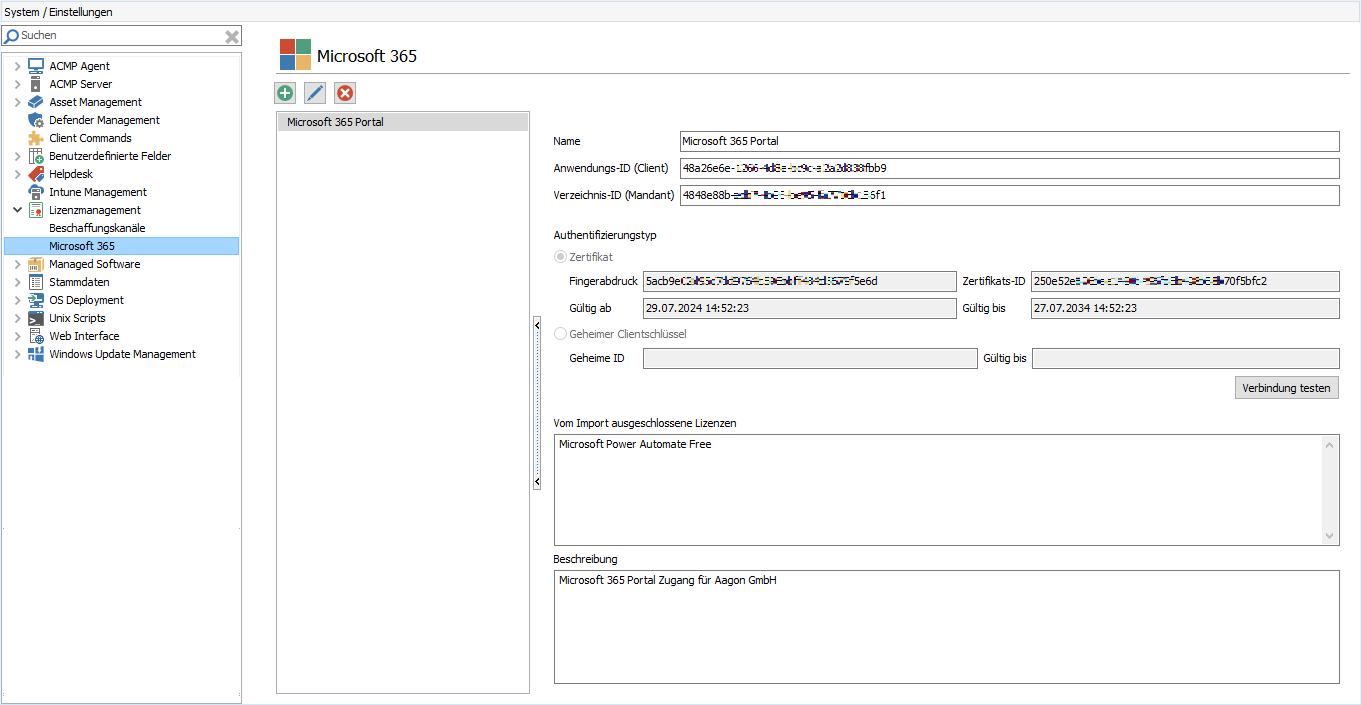Click the ACMP Agent monitor icon
1361x705 pixels.
[36, 66]
